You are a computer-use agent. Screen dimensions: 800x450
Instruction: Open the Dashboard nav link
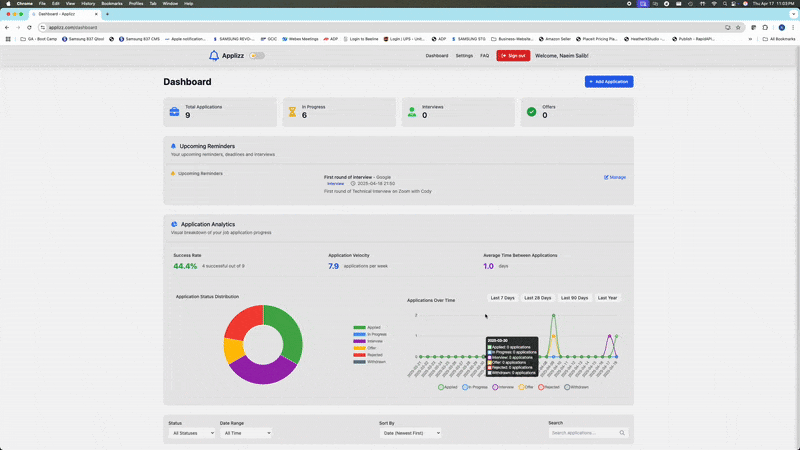[x=437, y=56]
